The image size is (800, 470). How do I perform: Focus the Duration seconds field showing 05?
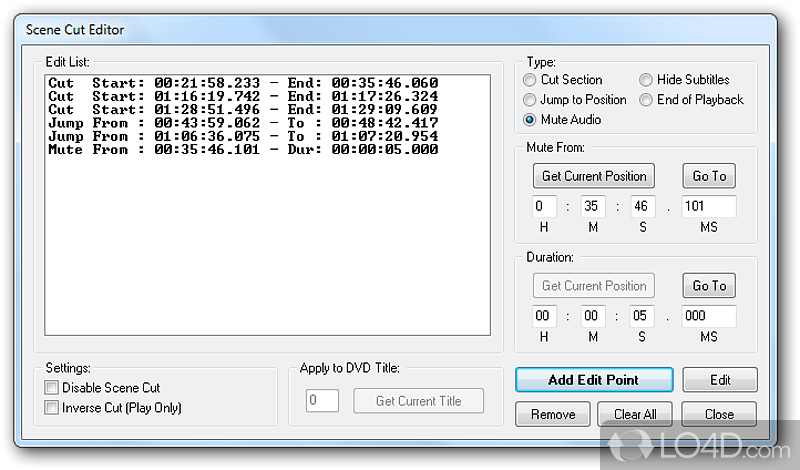pyautogui.click(x=642, y=316)
